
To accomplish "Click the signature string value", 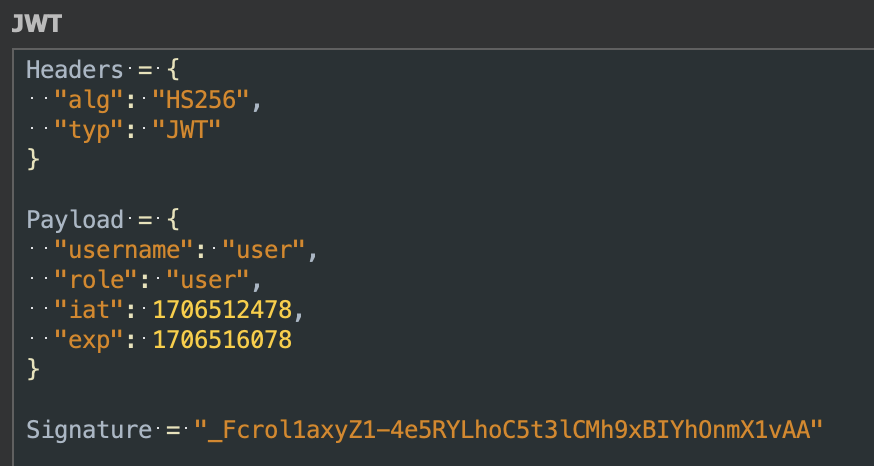I will (509, 430).
